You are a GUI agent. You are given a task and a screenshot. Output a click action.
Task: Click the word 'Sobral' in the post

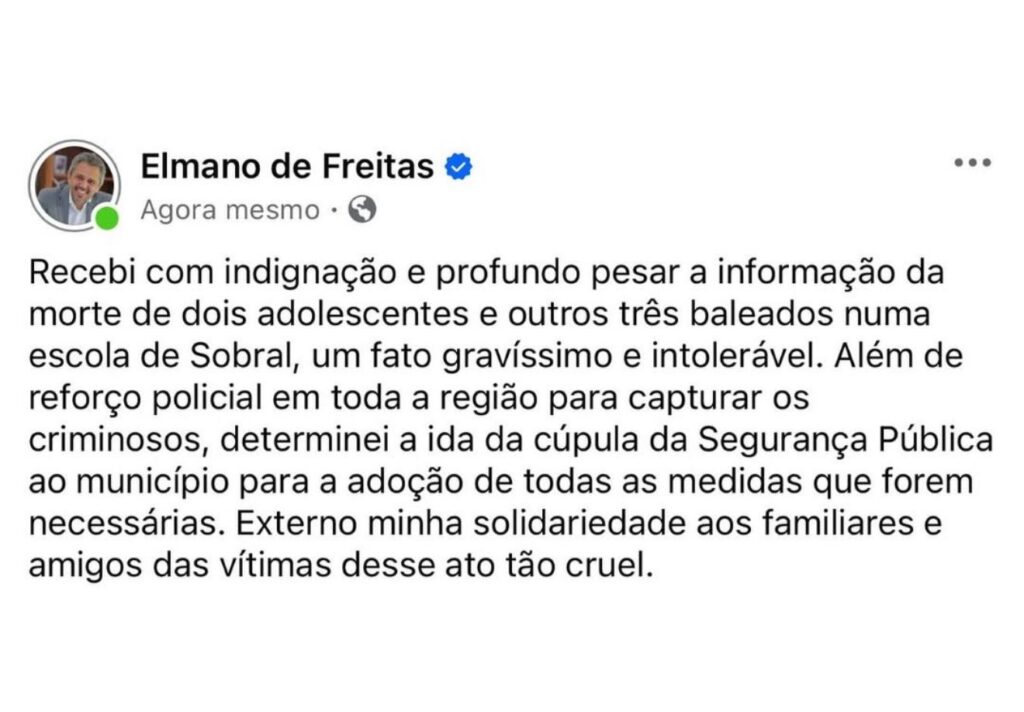click(x=240, y=356)
